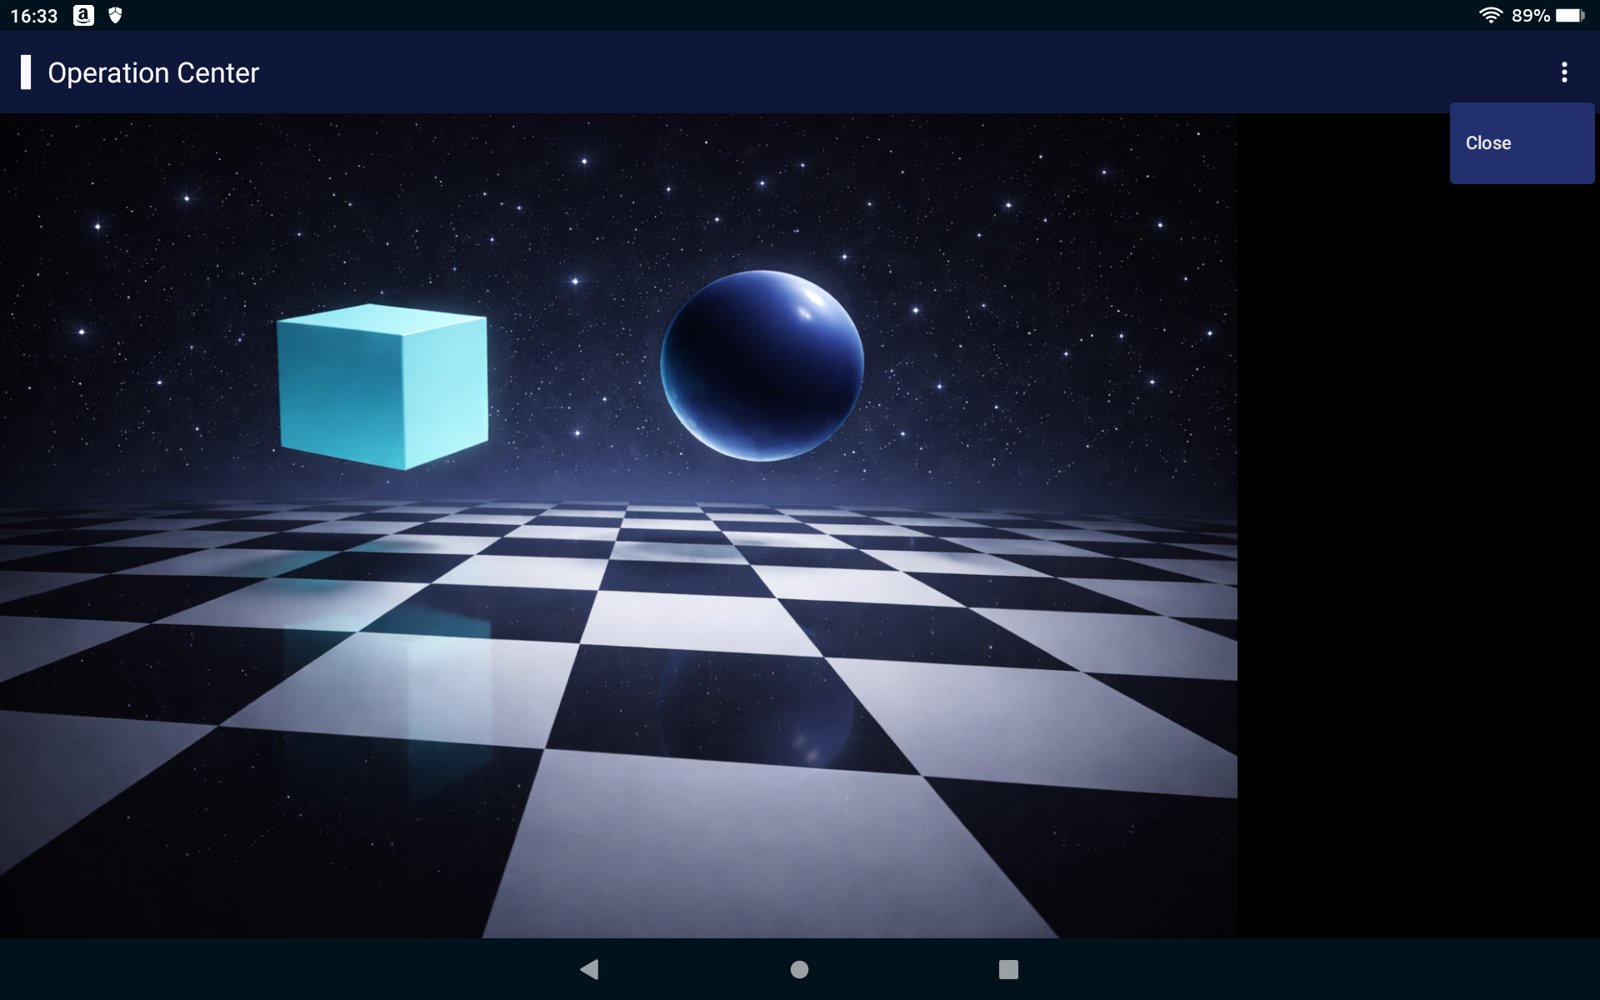Click the cube's cyan reflection on floor
The width and height of the screenshot is (1600, 1000).
pos(430,620)
